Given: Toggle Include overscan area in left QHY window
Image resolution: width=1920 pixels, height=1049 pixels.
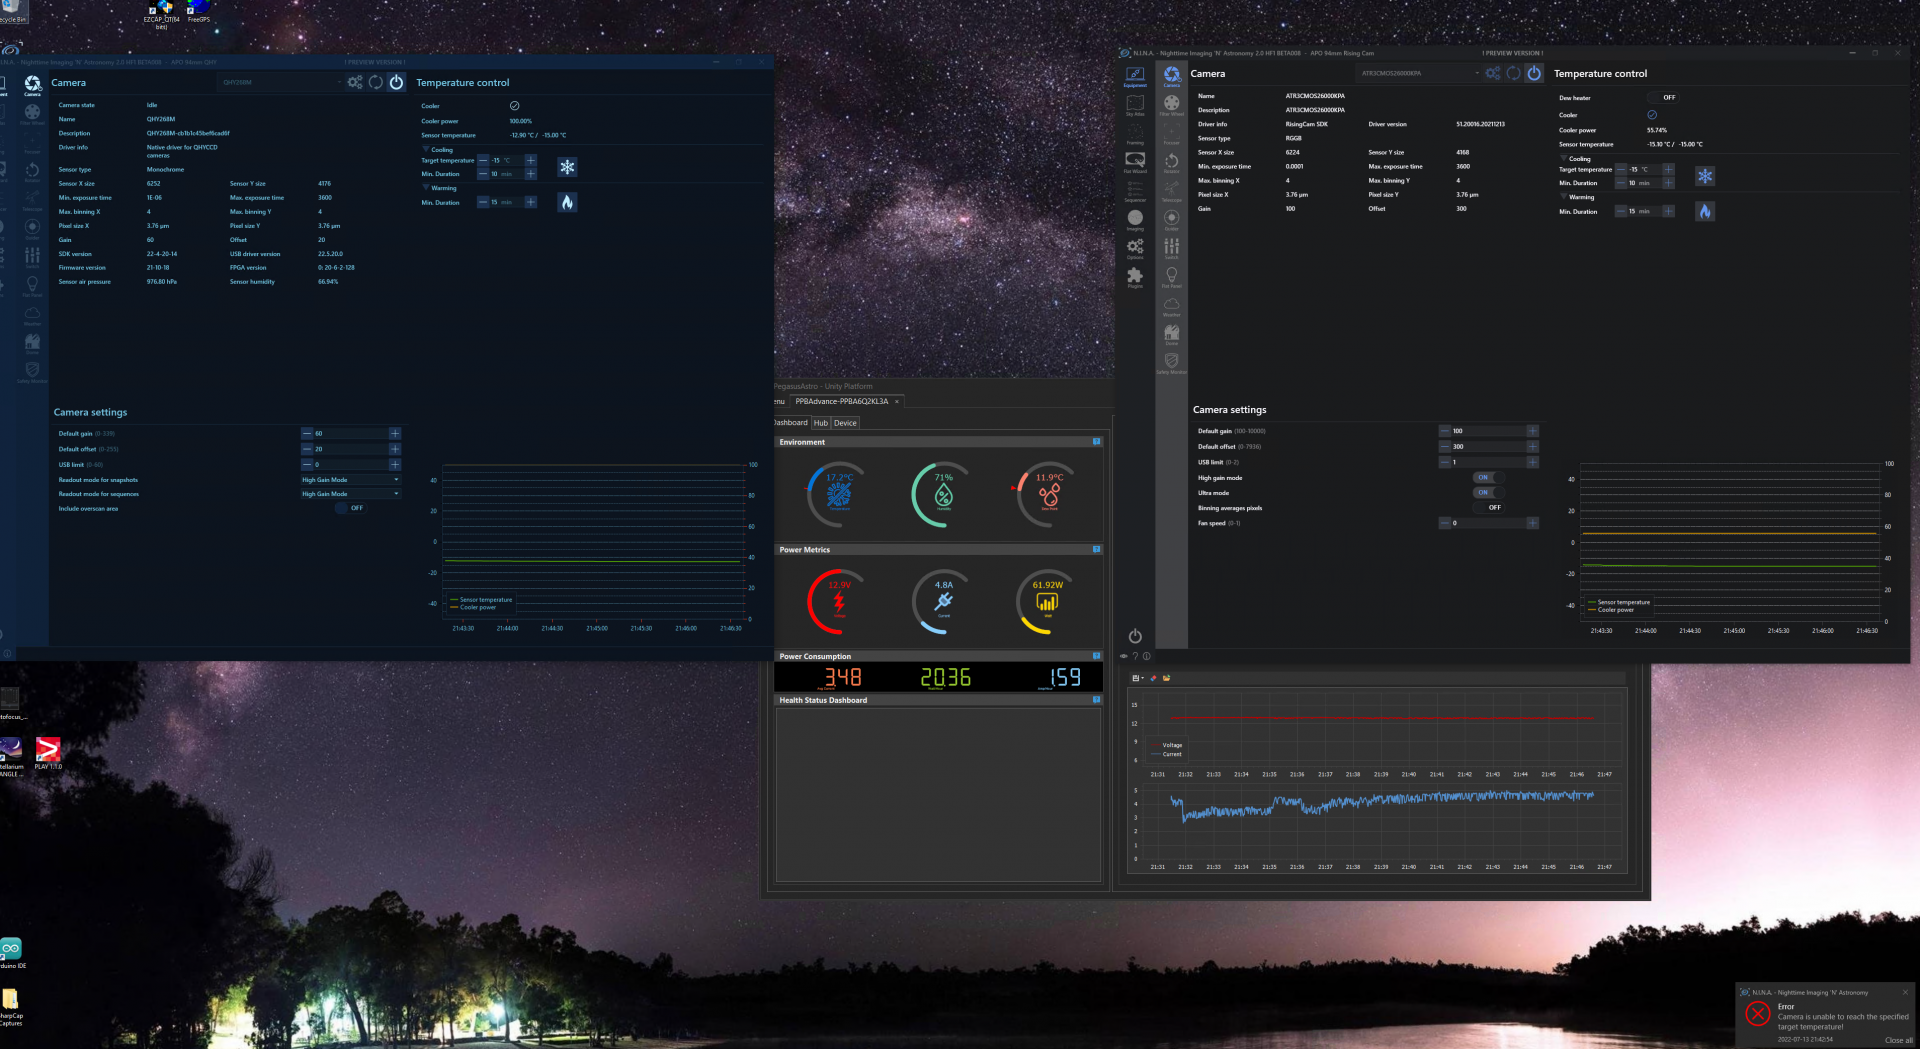Looking at the screenshot, I should [x=350, y=508].
